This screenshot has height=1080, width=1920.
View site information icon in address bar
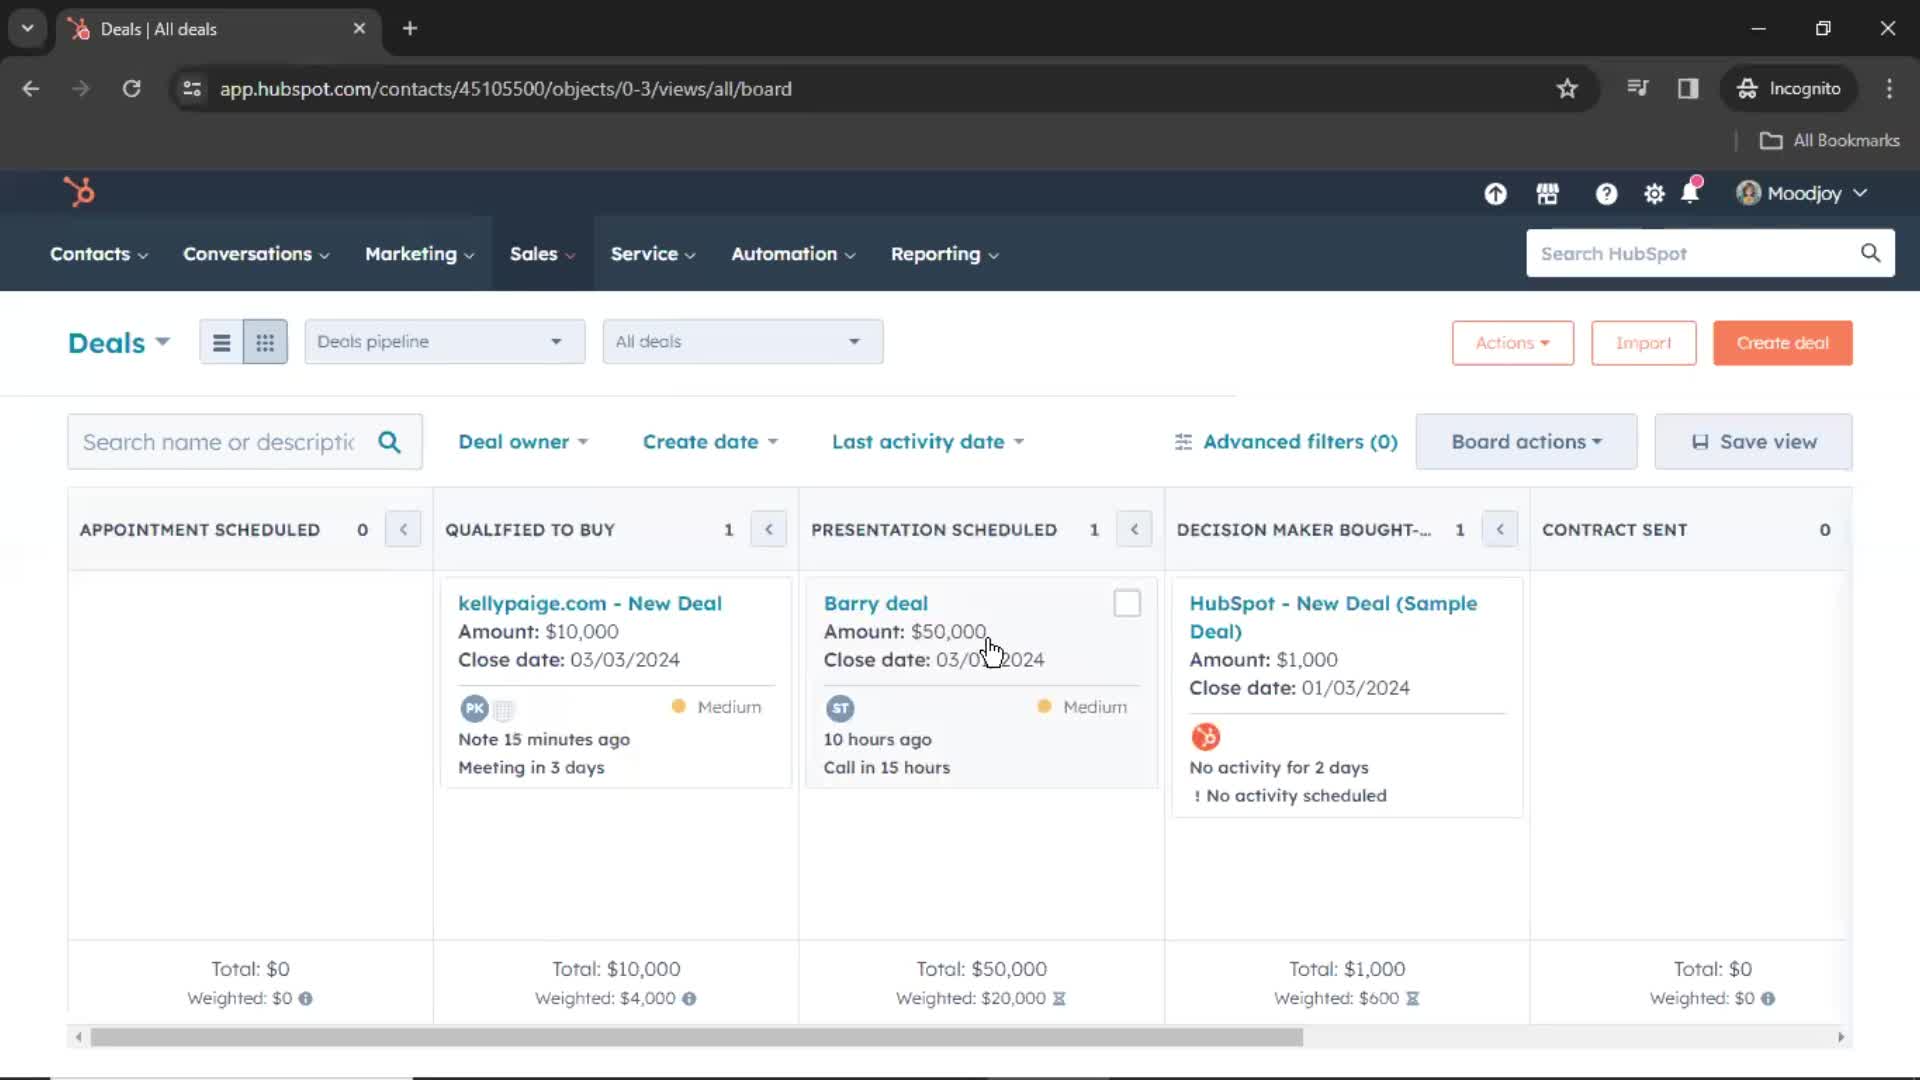tap(192, 89)
